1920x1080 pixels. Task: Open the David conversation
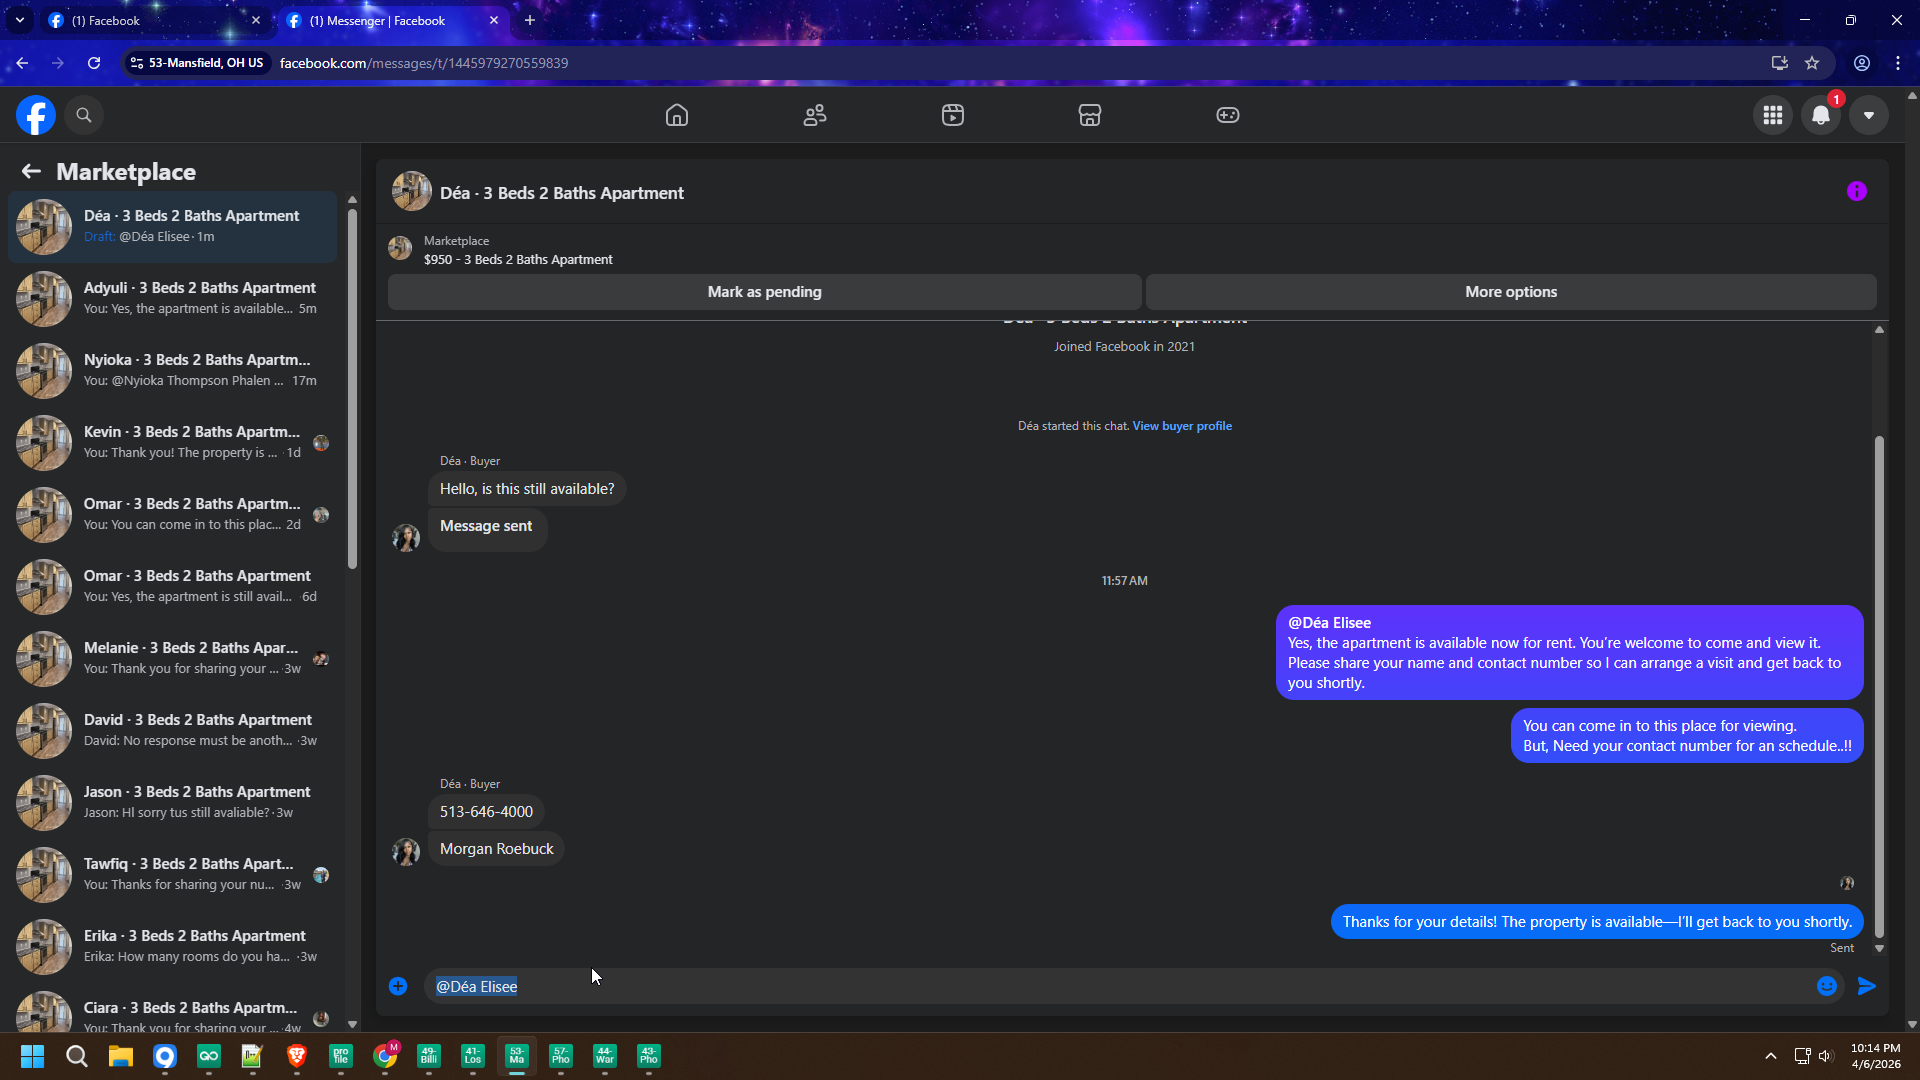(173, 731)
